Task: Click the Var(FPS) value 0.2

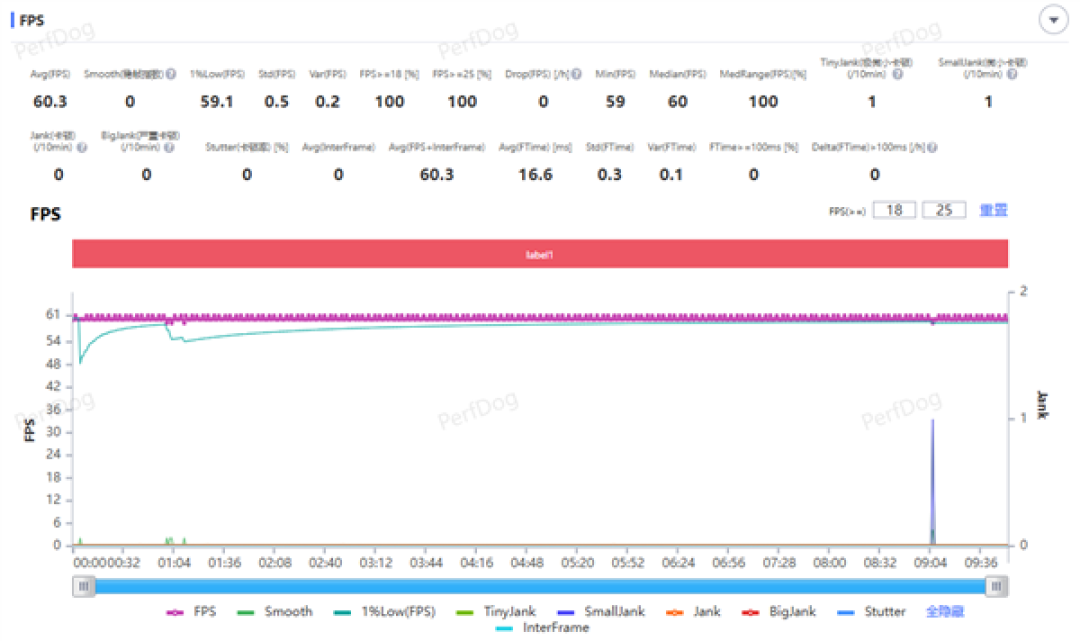Action: pyautogui.click(x=327, y=102)
